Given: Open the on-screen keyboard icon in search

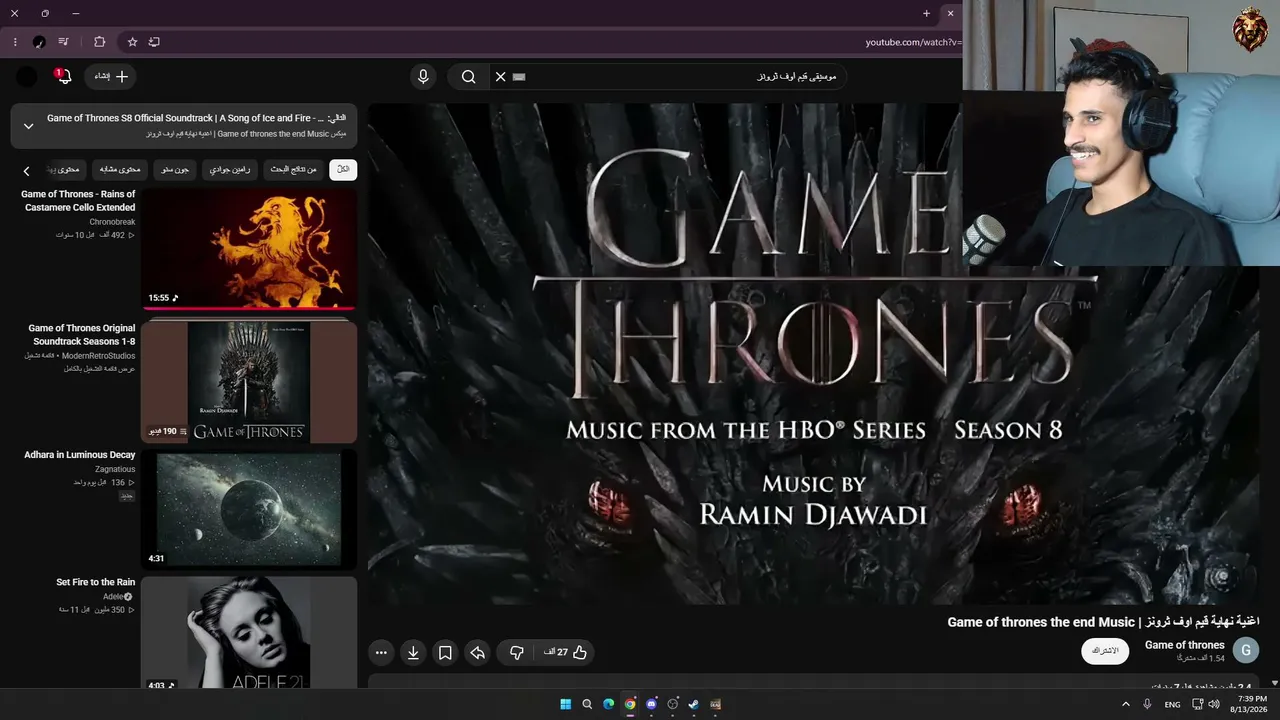Looking at the screenshot, I should coord(519,77).
